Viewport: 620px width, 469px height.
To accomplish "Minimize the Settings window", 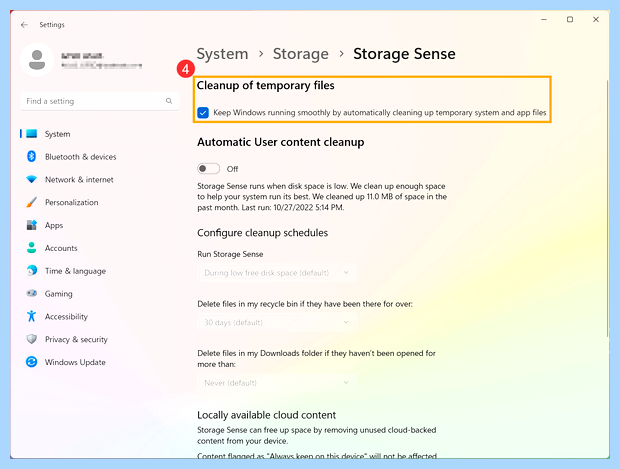I will click(x=544, y=19).
